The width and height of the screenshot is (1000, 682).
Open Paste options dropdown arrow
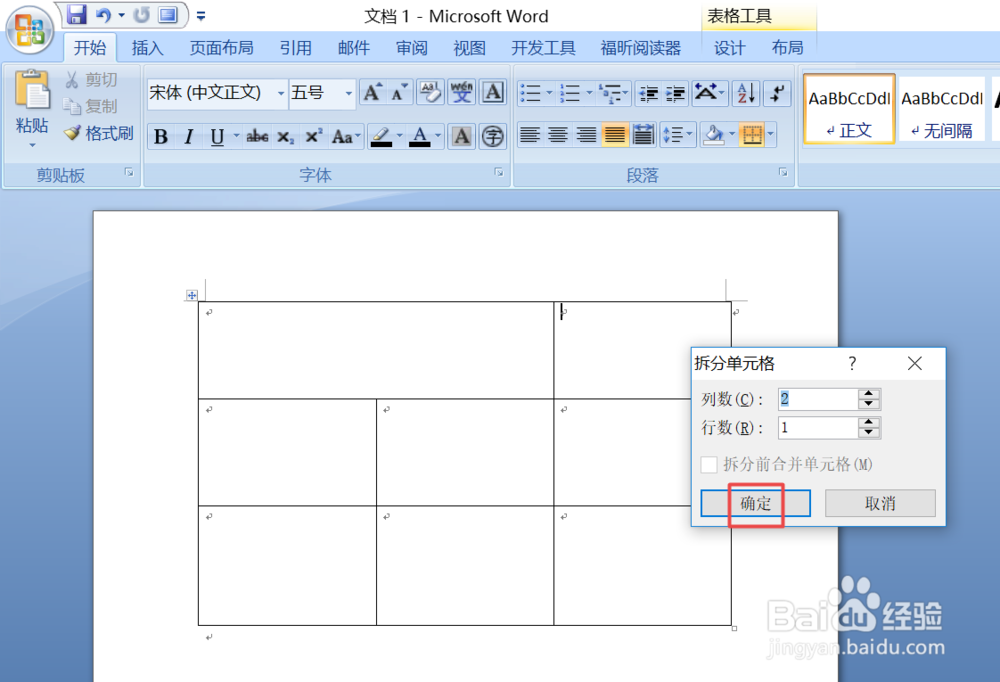click(32, 145)
